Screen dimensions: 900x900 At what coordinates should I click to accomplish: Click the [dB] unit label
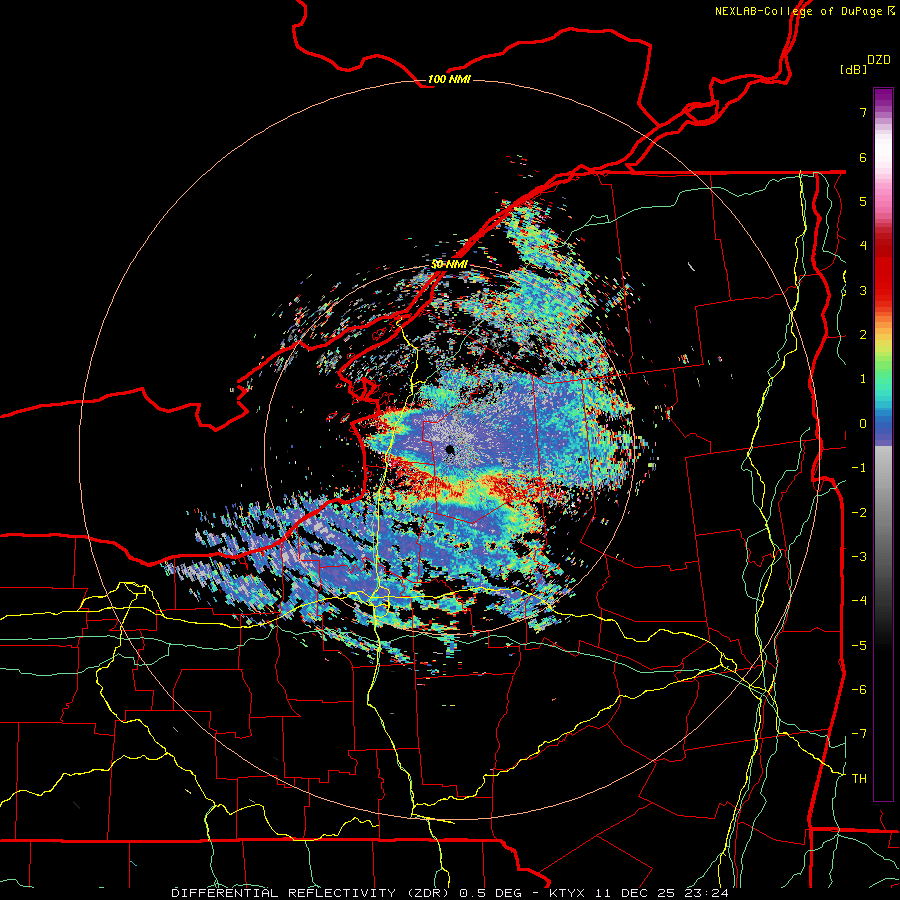tap(854, 69)
